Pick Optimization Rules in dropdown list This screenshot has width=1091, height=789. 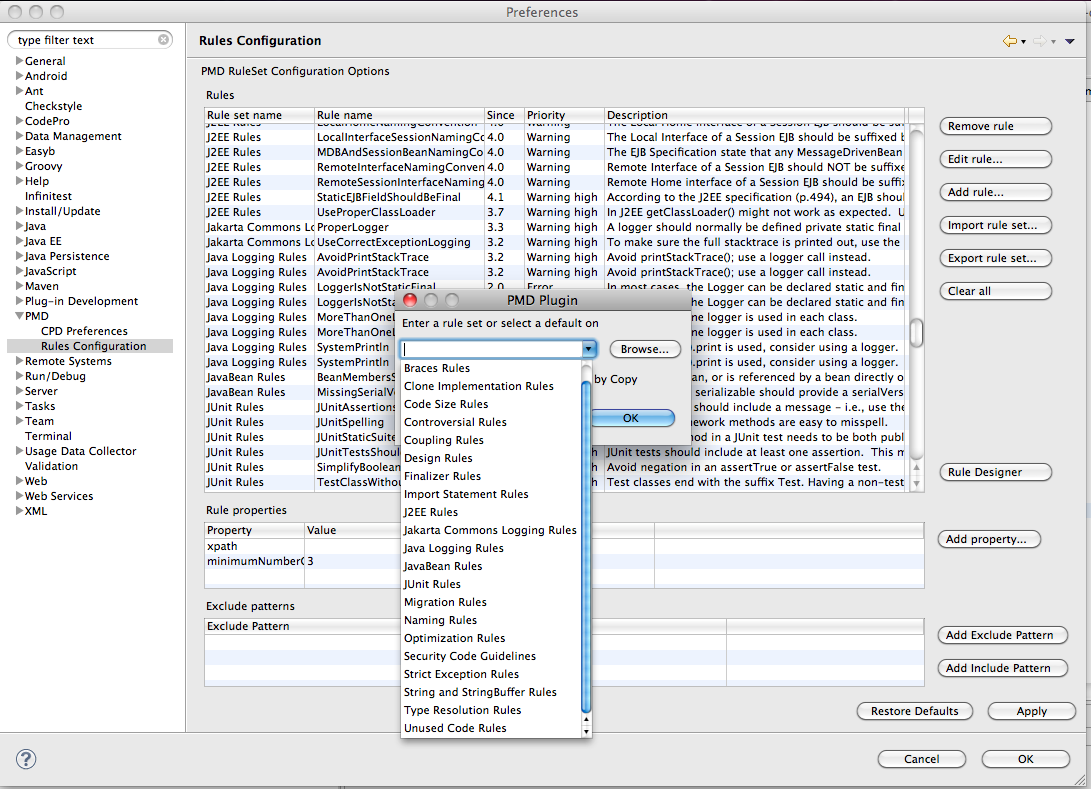[491, 638]
